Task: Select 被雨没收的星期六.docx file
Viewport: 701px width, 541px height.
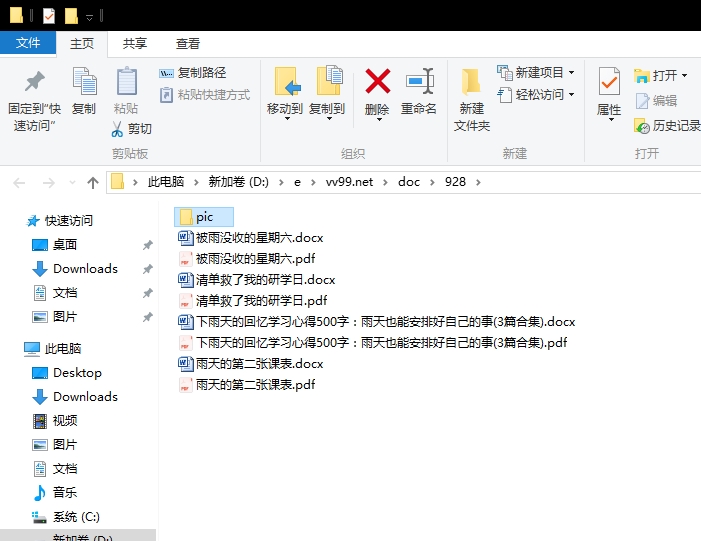Action: click(x=251, y=238)
